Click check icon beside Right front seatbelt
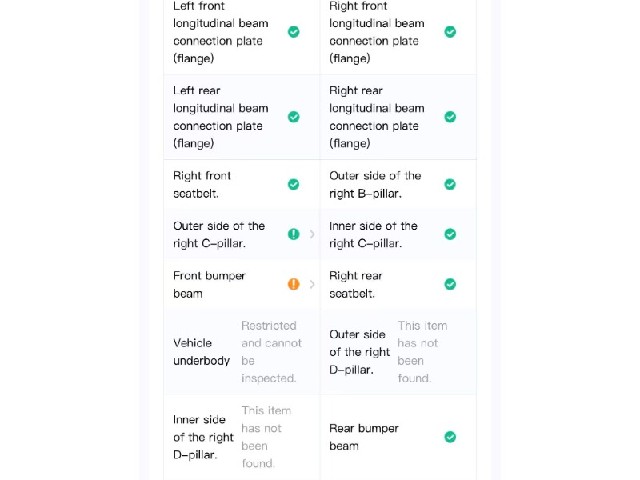 pos(293,184)
